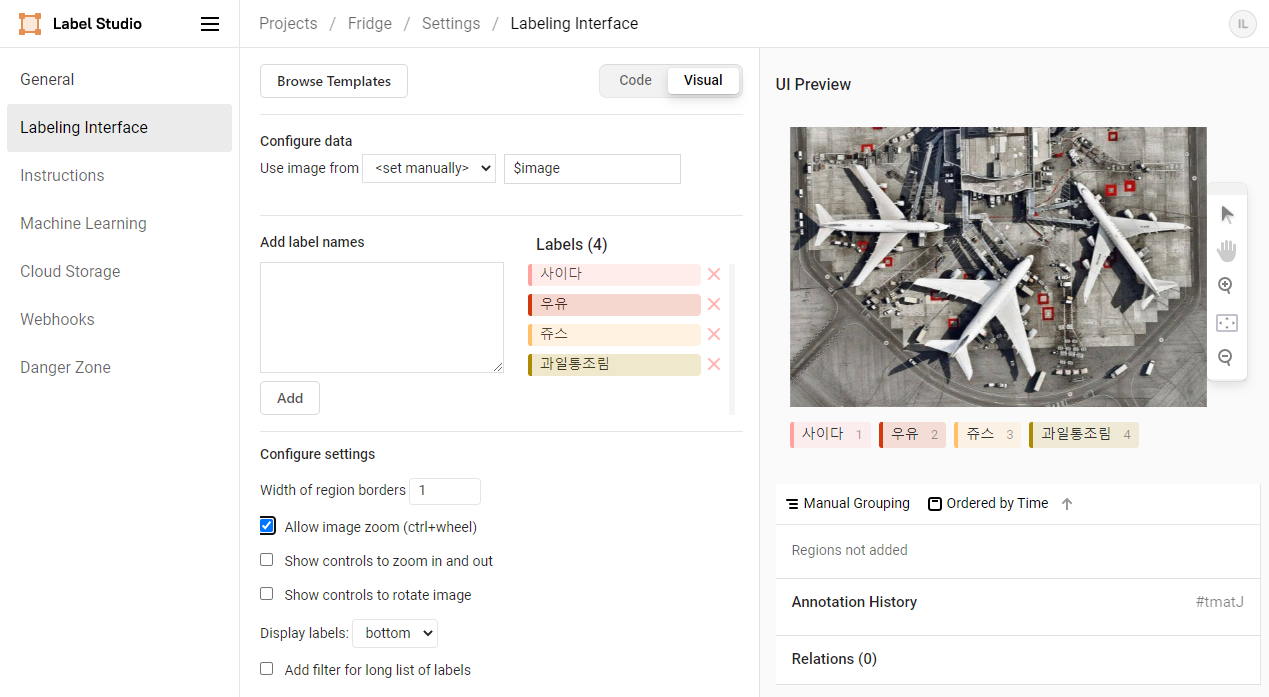Click the $image value input field
The height and width of the screenshot is (697, 1269).
(x=592, y=168)
